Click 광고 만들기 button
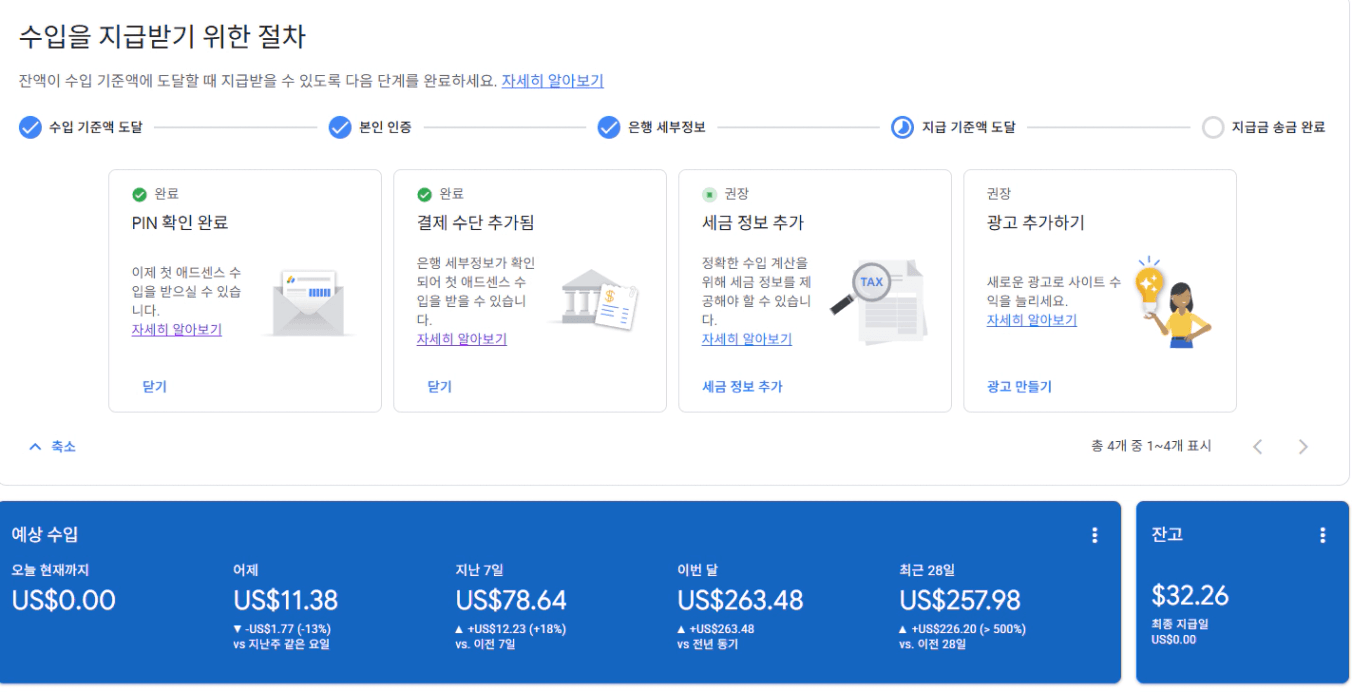Viewport: 1352px width, 692px height. [x=1019, y=386]
